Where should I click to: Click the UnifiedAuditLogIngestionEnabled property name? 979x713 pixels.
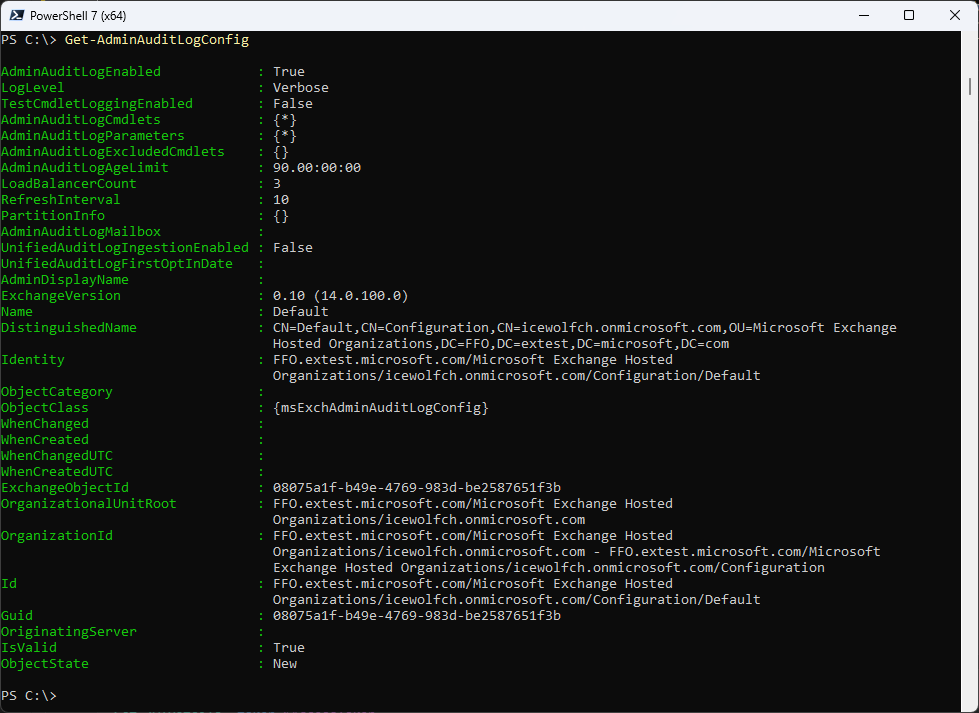[125, 248]
